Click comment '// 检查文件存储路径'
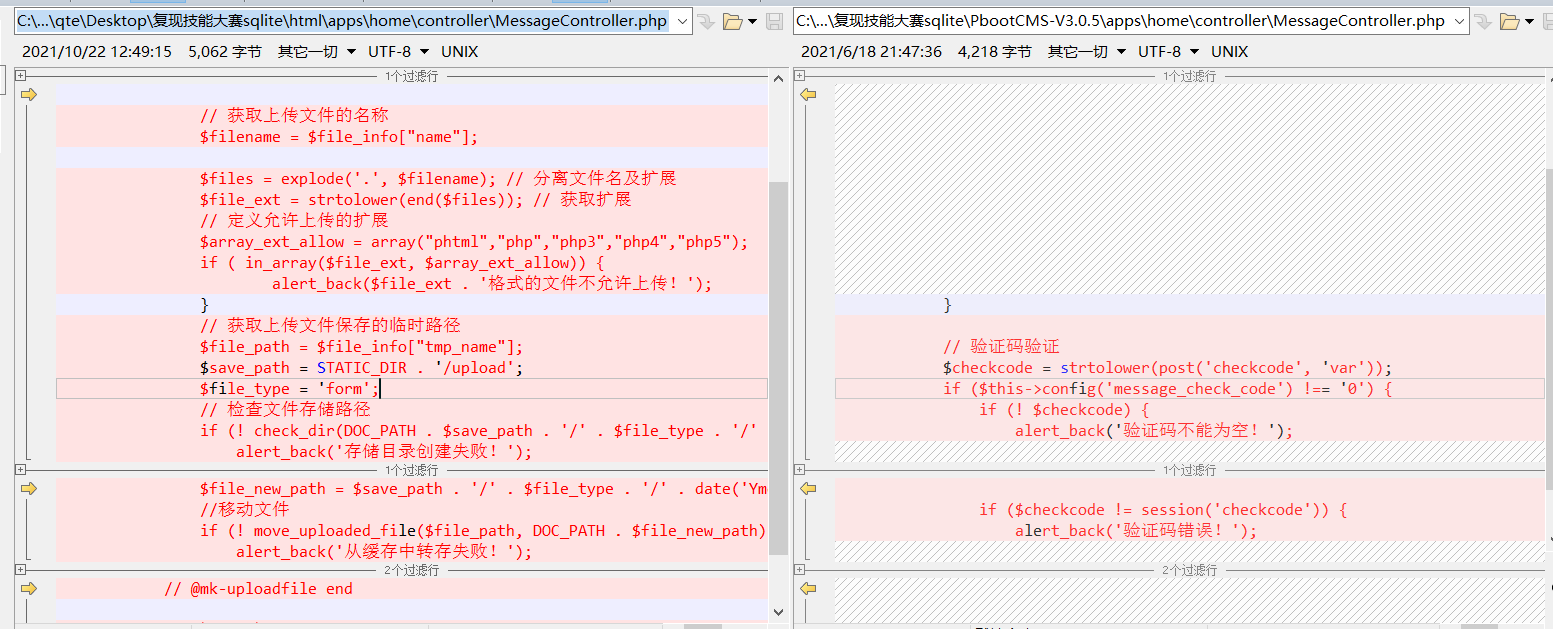This screenshot has height=629, width=1553. coord(285,410)
